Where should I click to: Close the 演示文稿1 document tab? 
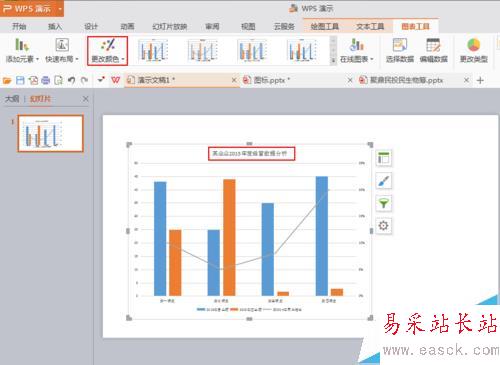click(234, 80)
